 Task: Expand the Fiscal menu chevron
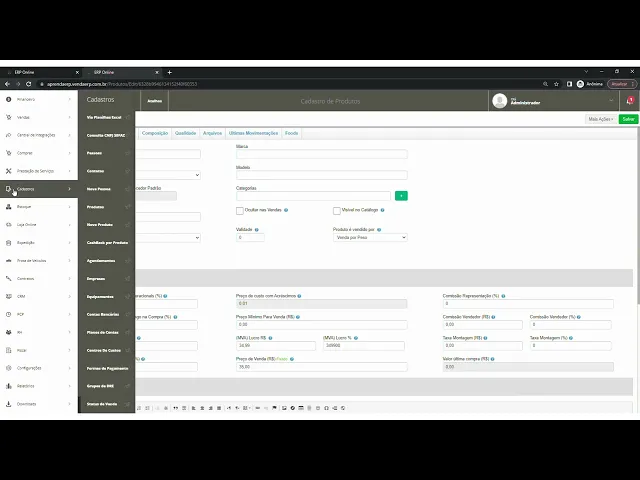click(x=69, y=350)
